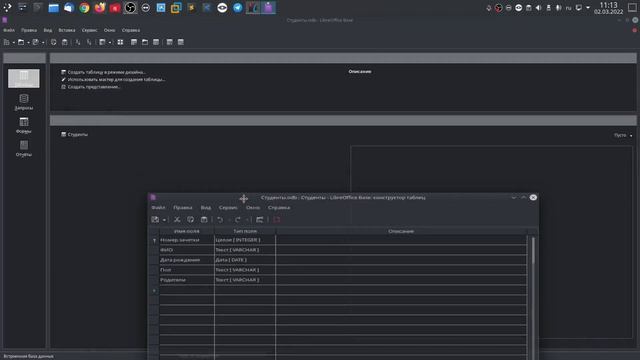Select Таблицы section in database sidebar

(x=24, y=78)
